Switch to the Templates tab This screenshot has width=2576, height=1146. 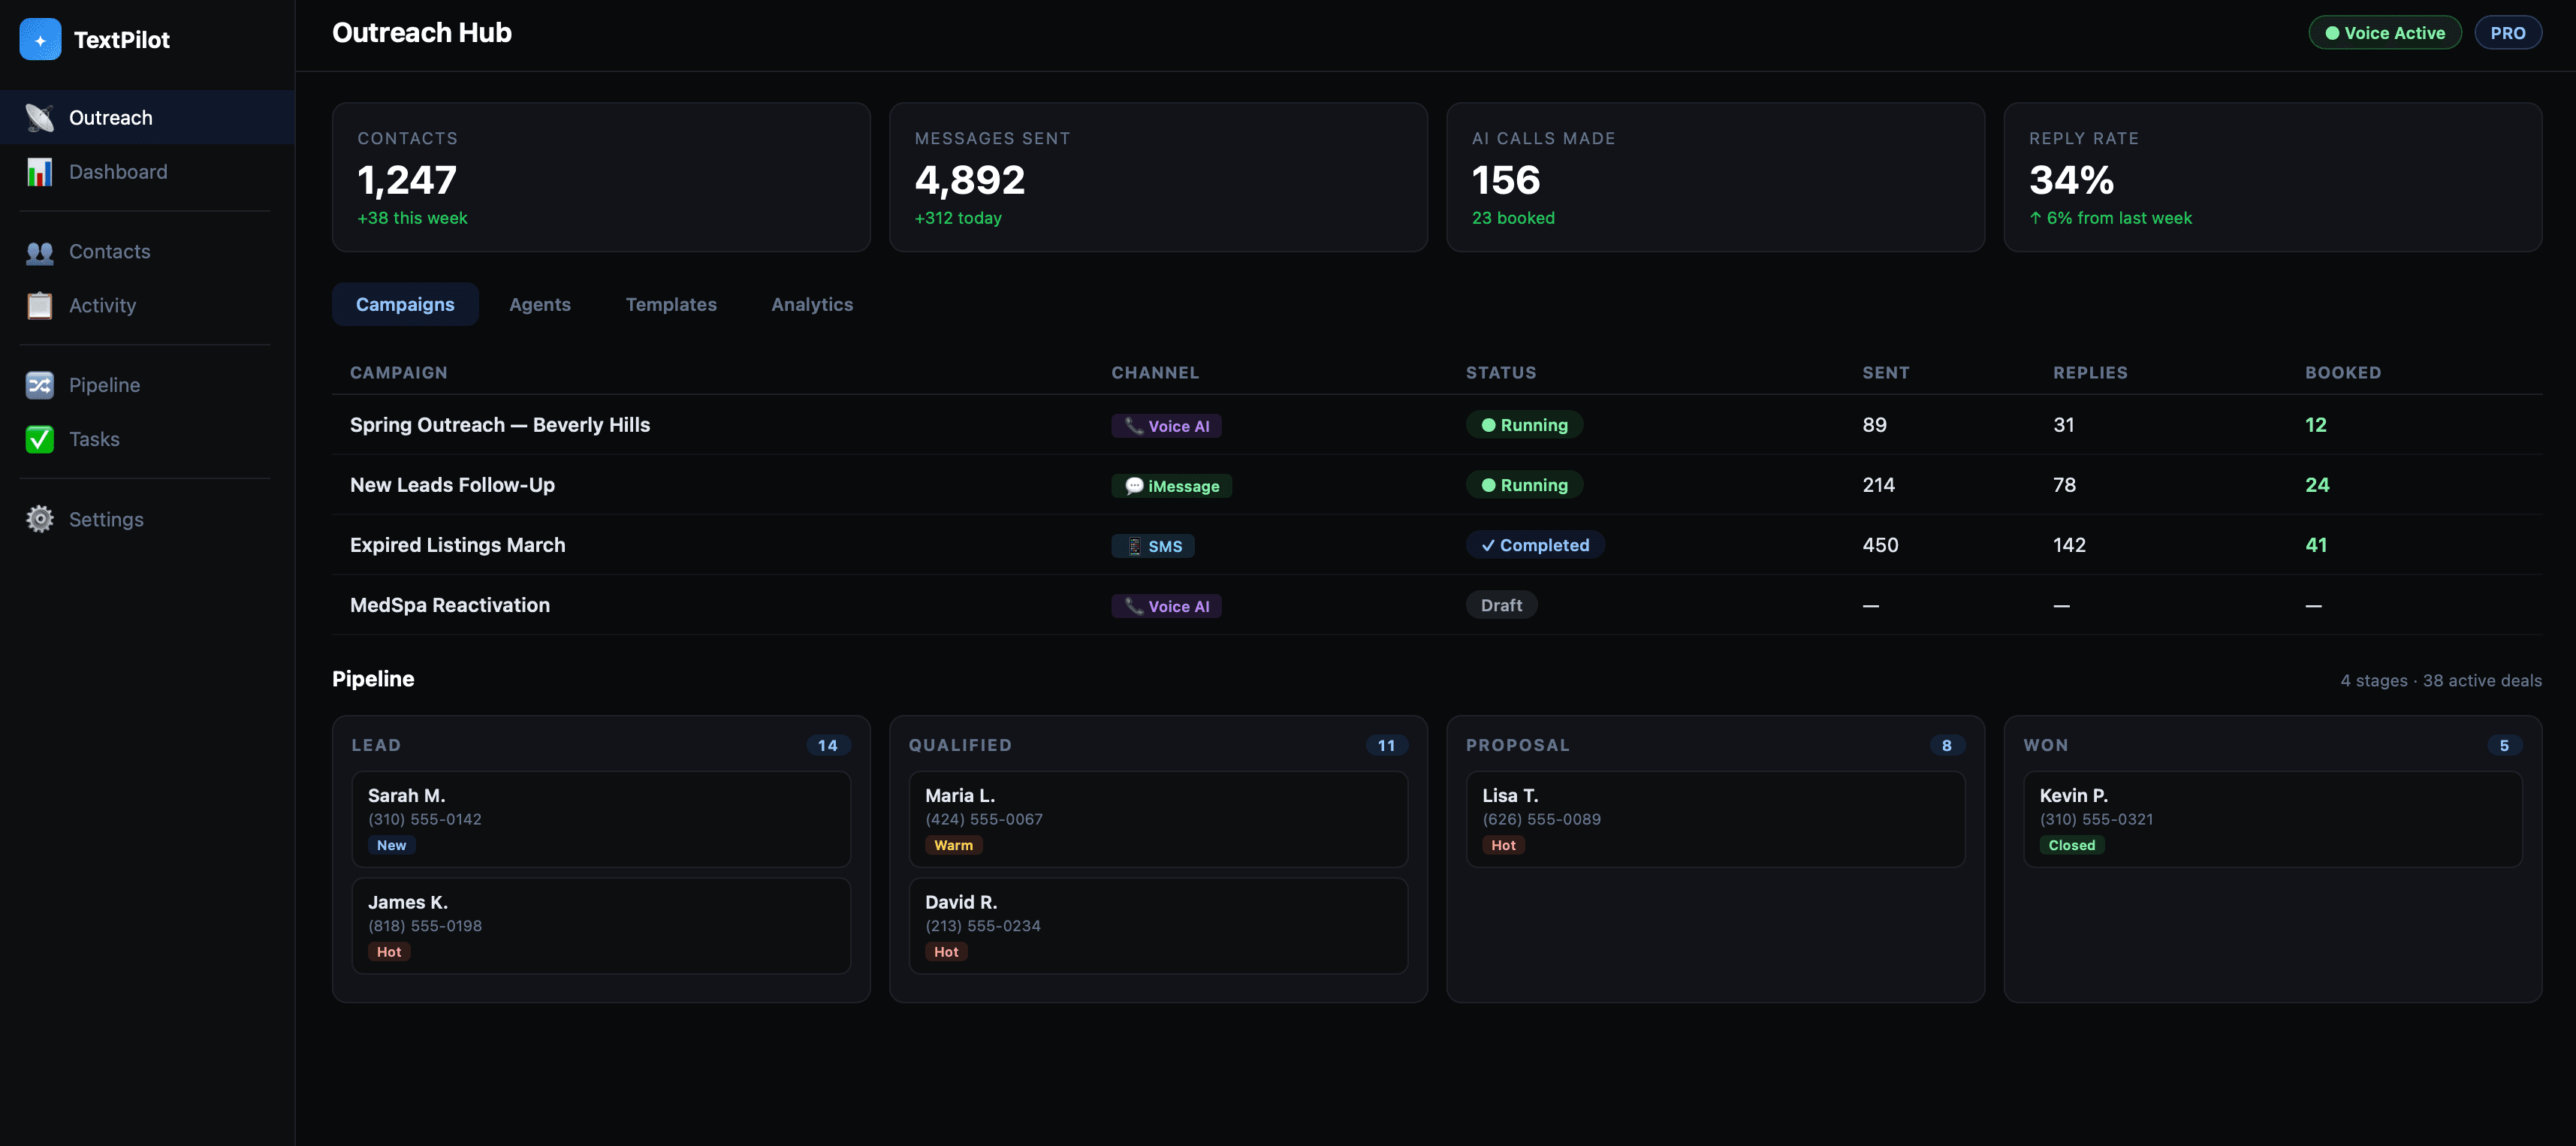(671, 304)
